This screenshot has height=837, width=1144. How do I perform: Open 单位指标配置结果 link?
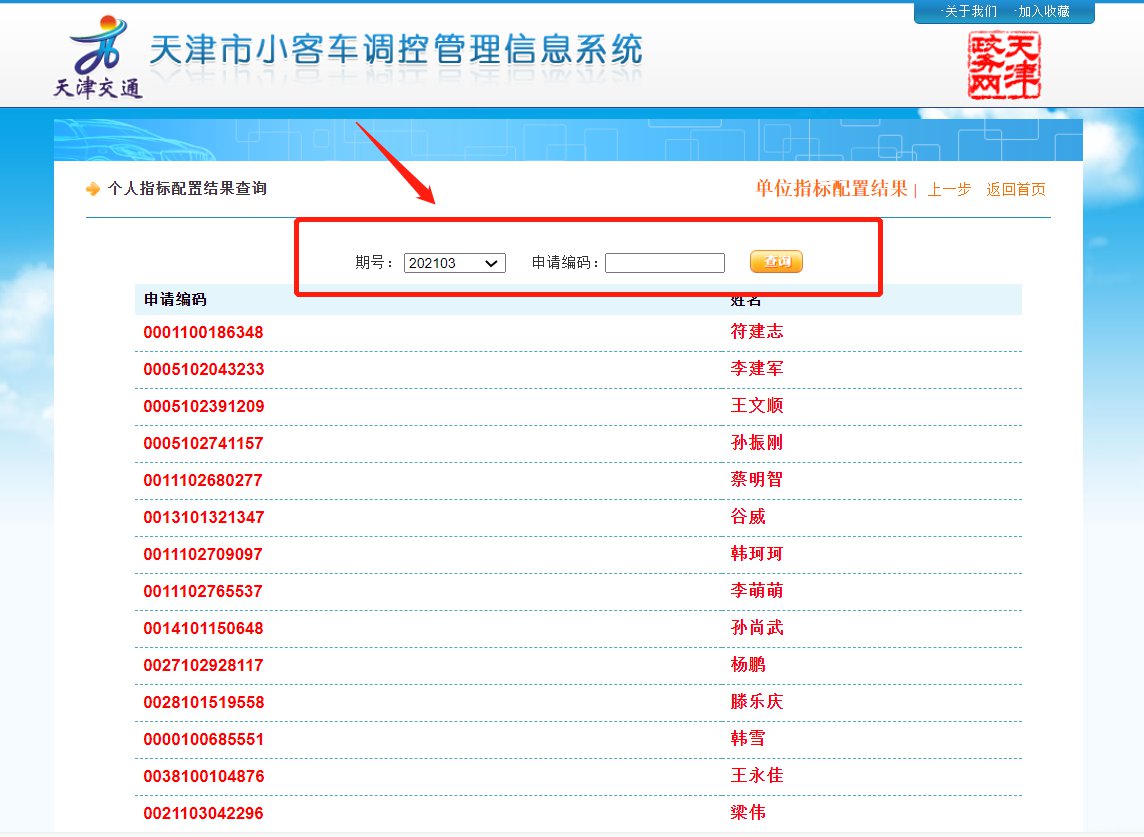[831, 189]
